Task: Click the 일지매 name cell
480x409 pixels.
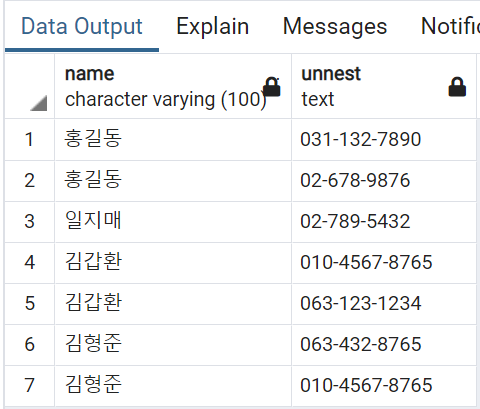Action: tap(173, 222)
